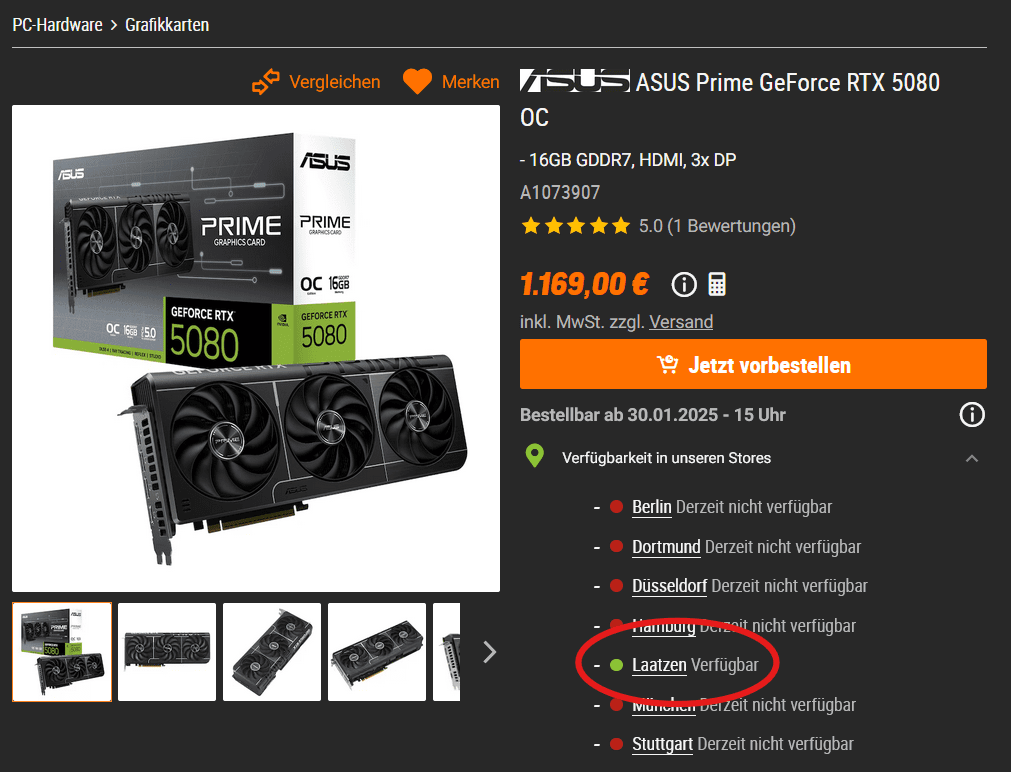Click the info icon beside Bestellbar date
The height and width of the screenshot is (772, 1011).
click(x=972, y=415)
